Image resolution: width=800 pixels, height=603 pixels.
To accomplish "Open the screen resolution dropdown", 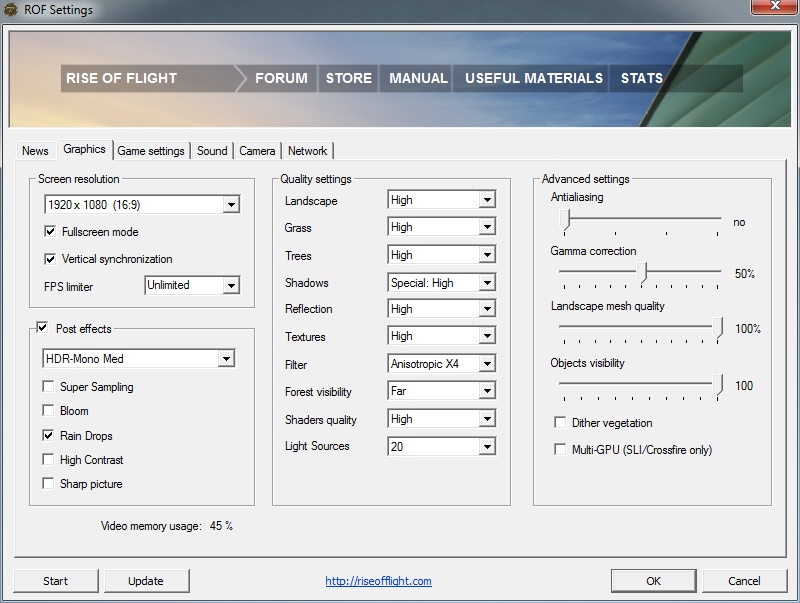I will point(142,205).
